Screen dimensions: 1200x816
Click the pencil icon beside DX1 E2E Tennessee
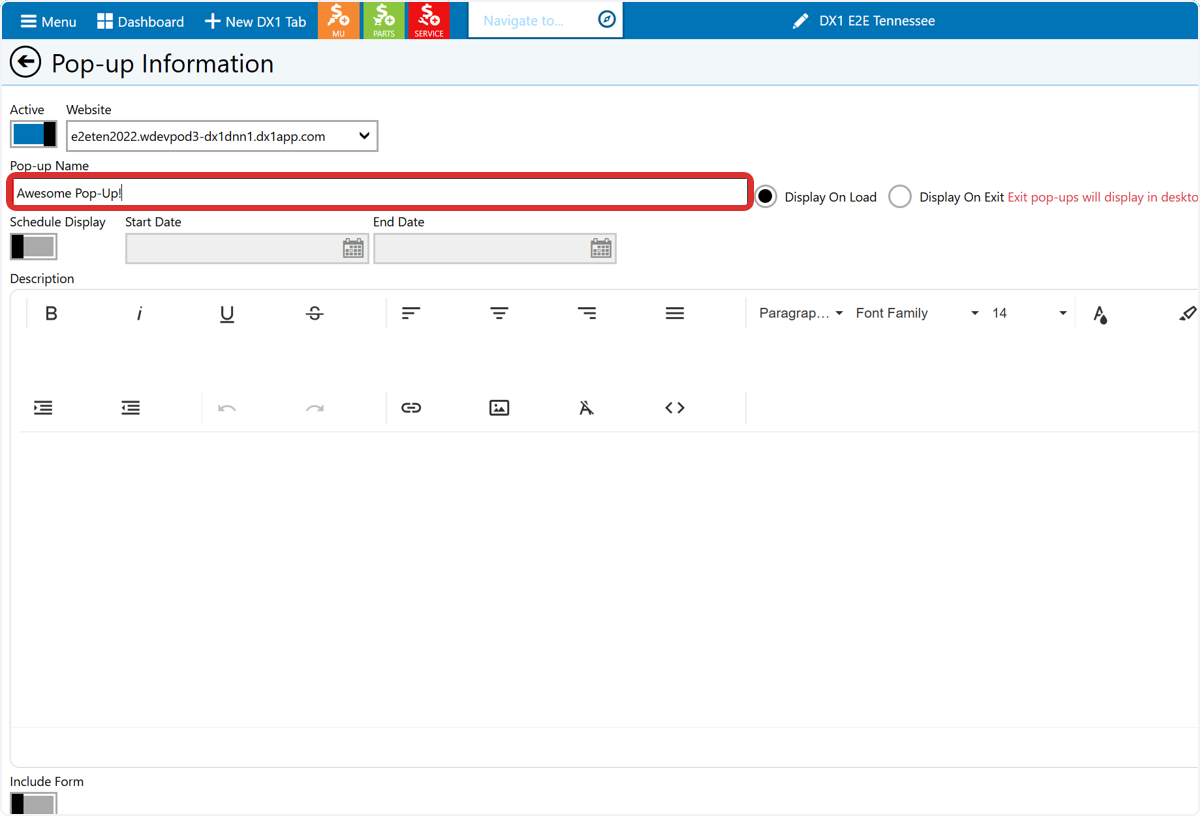pyautogui.click(x=800, y=21)
